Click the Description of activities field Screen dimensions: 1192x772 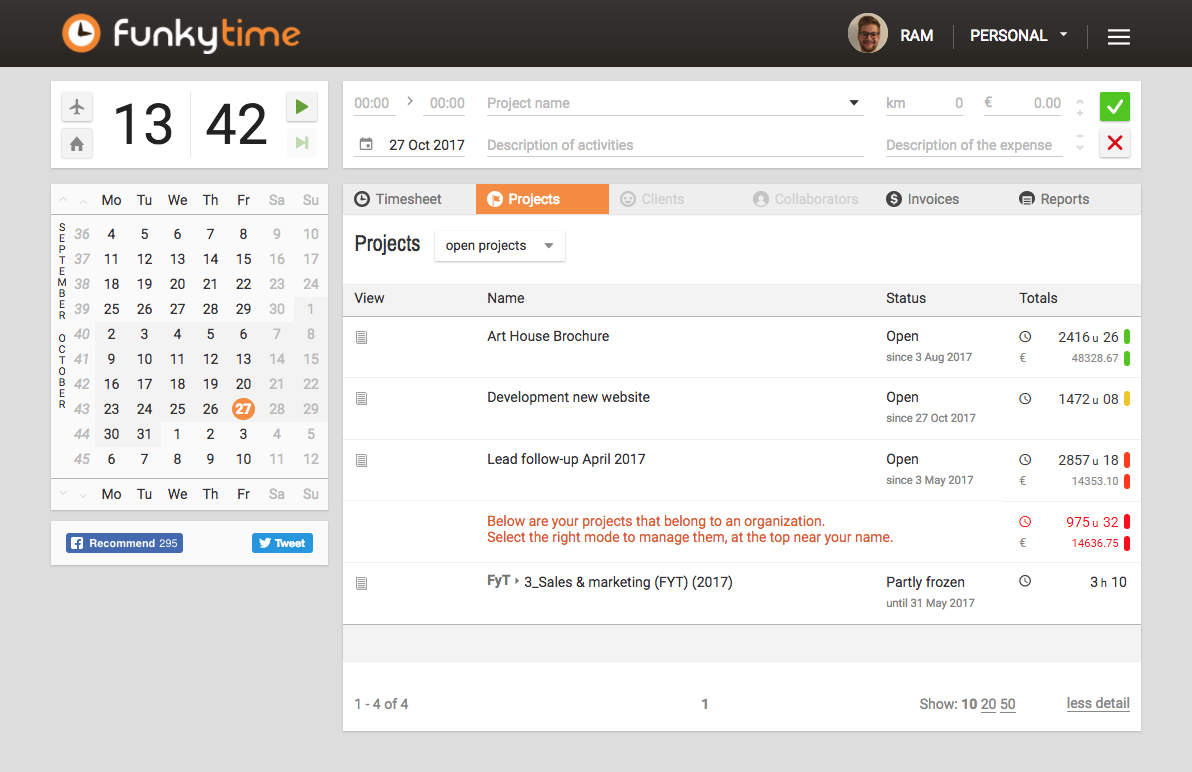click(675, 145)
